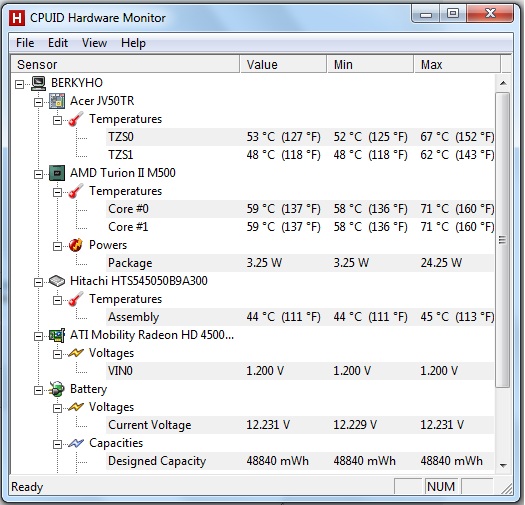Collapse Temperatures under Acer JV50TR

(x=57, y=120)
